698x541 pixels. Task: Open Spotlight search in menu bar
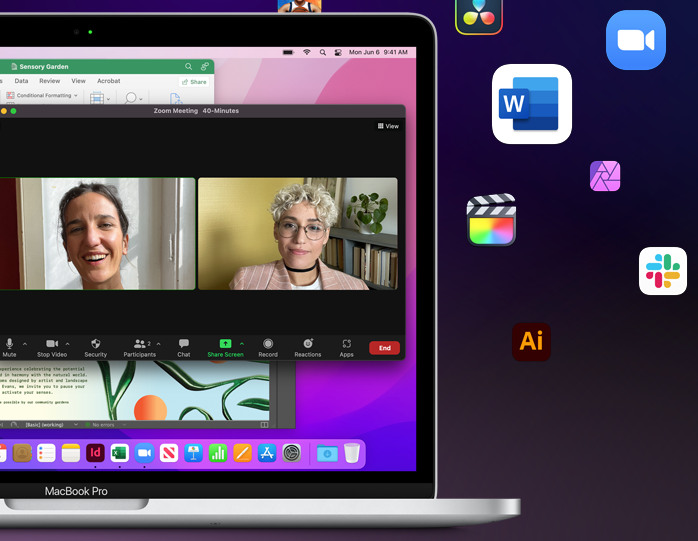pyautogui.click(x=323, y=52)
